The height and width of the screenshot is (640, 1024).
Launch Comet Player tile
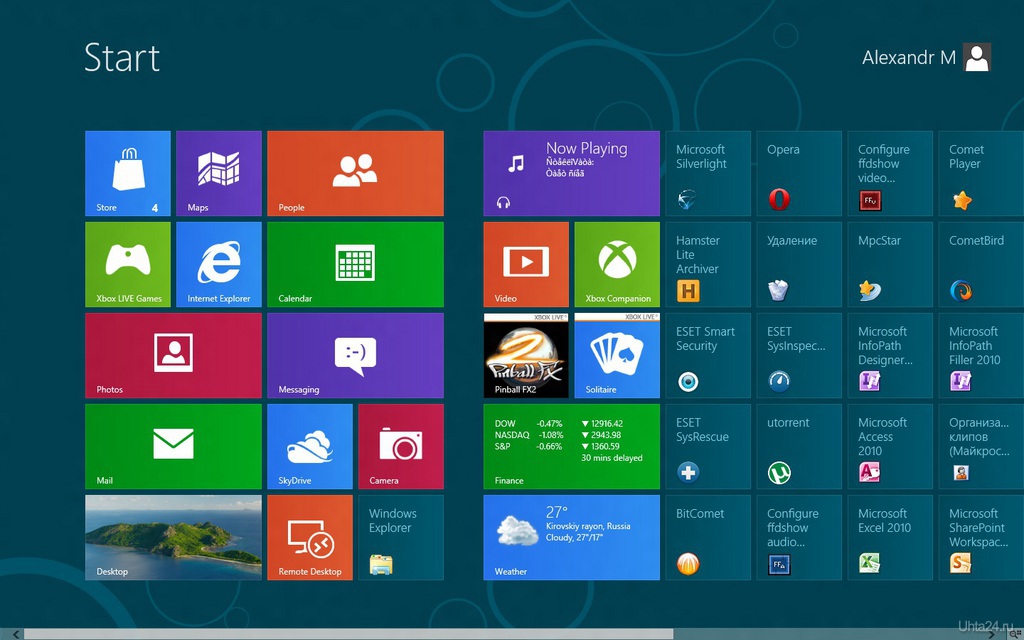point(981,173)
